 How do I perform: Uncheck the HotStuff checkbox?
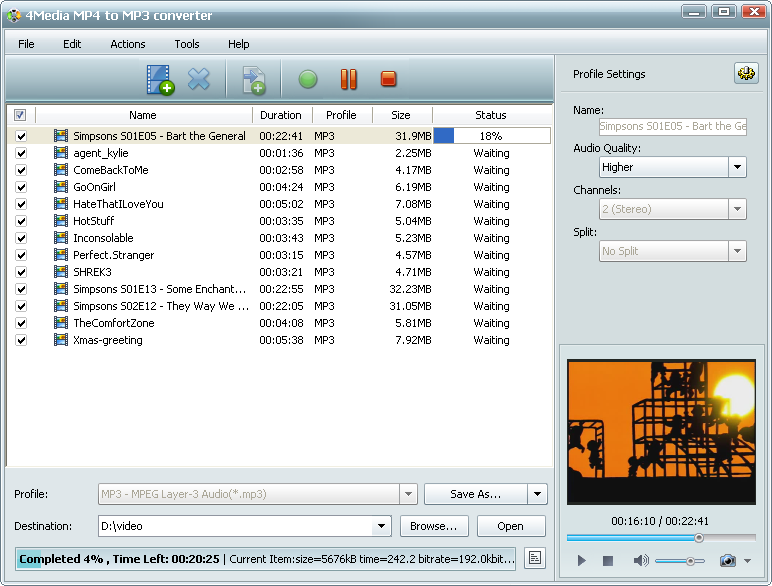point(21,221)
